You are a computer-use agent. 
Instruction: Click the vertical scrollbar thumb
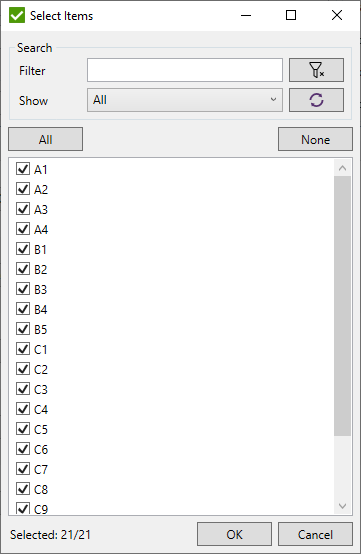click(x=342, y=306)
